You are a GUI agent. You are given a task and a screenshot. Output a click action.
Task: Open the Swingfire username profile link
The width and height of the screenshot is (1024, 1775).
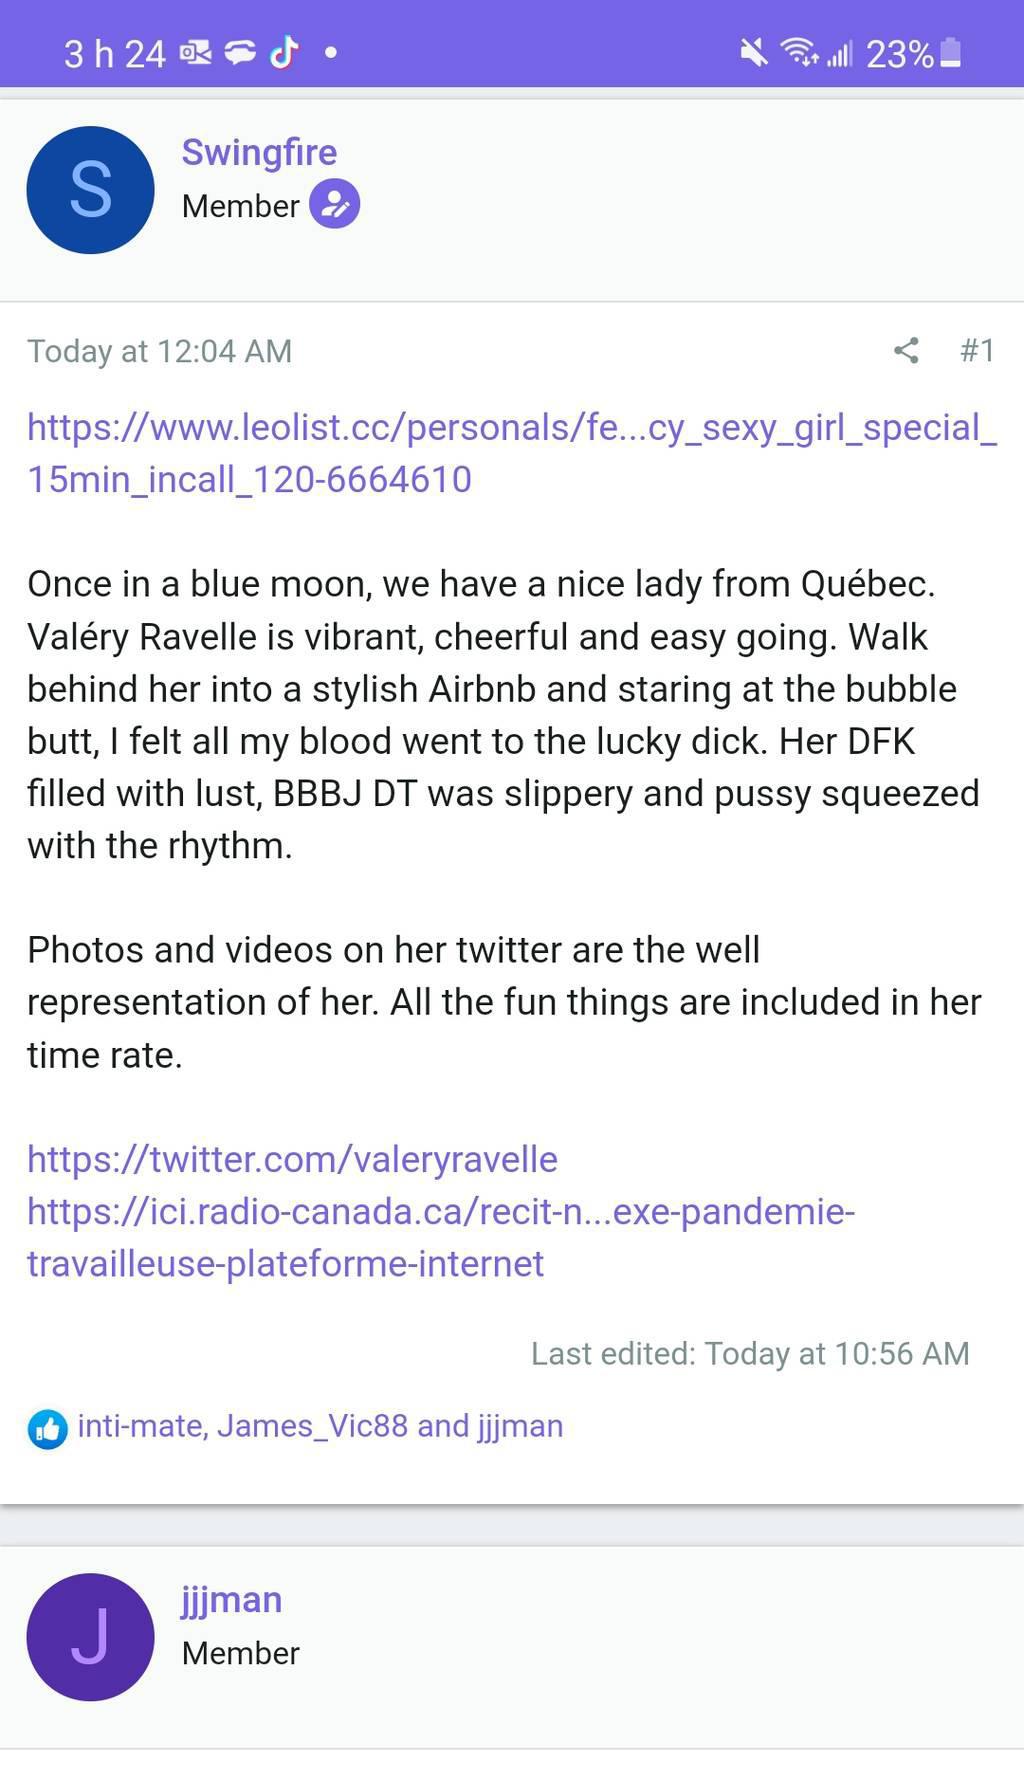[259, 152]
